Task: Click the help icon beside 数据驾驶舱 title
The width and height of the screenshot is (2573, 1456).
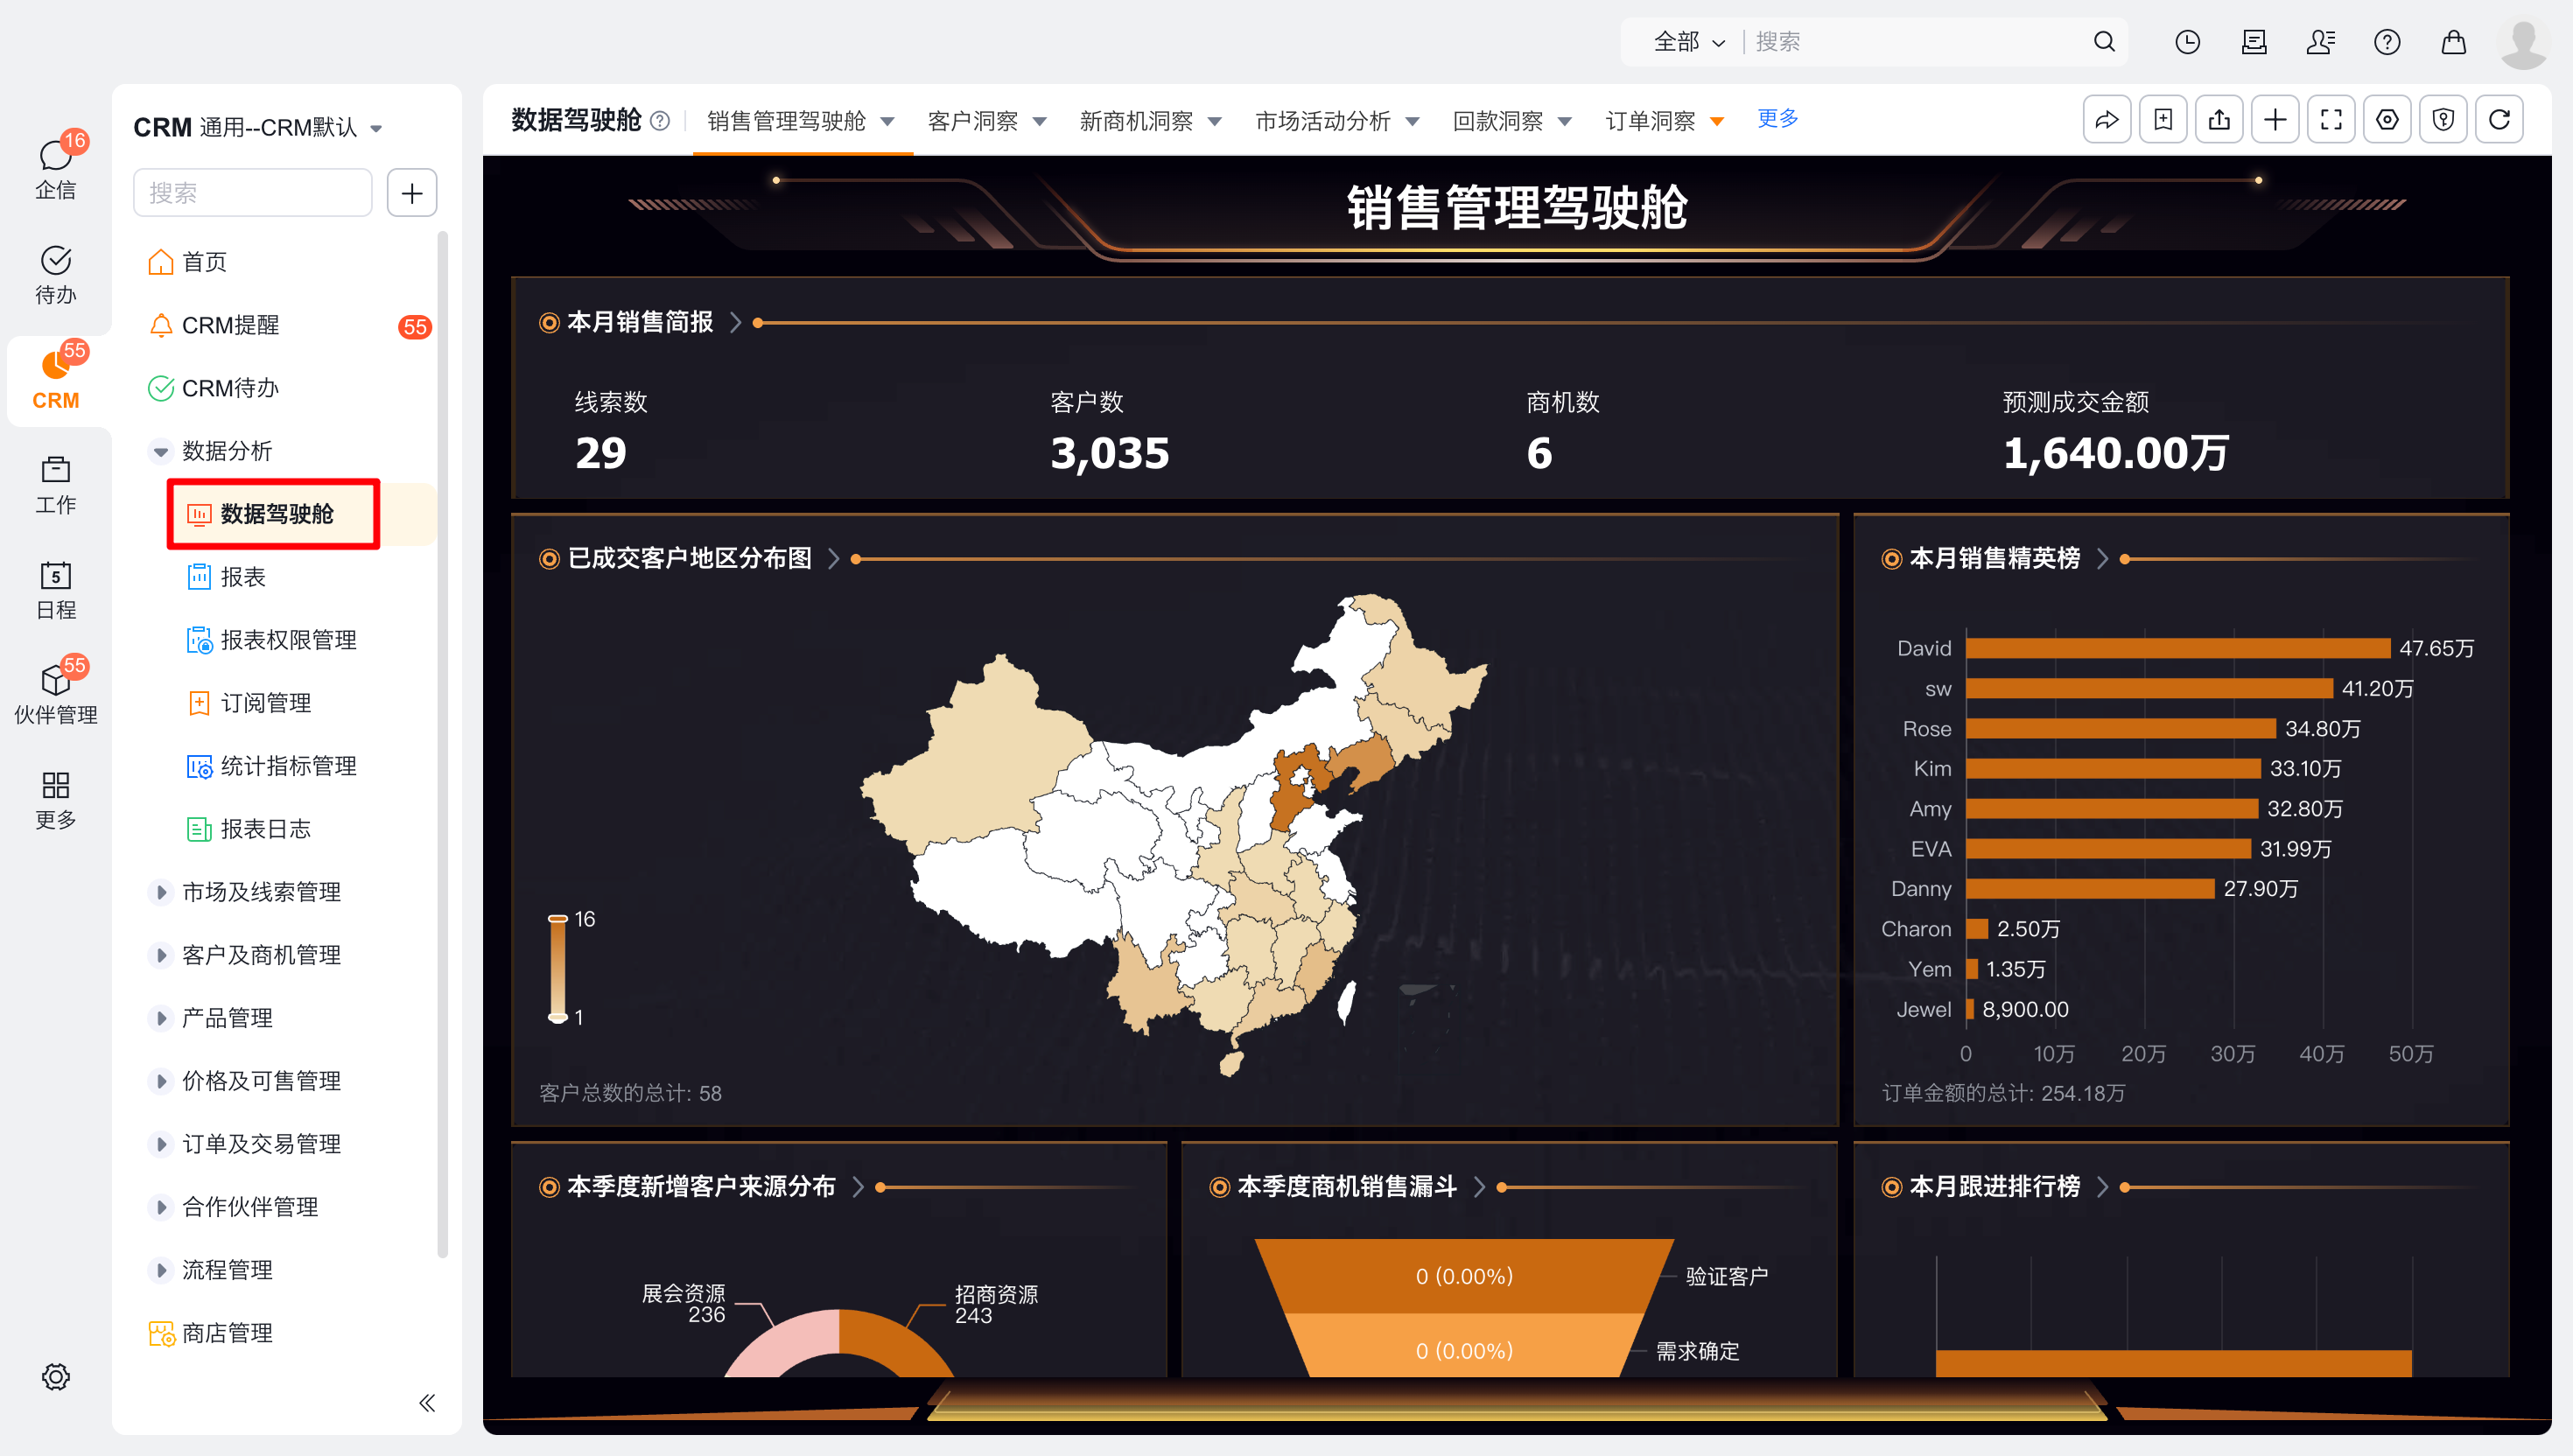Action: [x=660, y=121]
